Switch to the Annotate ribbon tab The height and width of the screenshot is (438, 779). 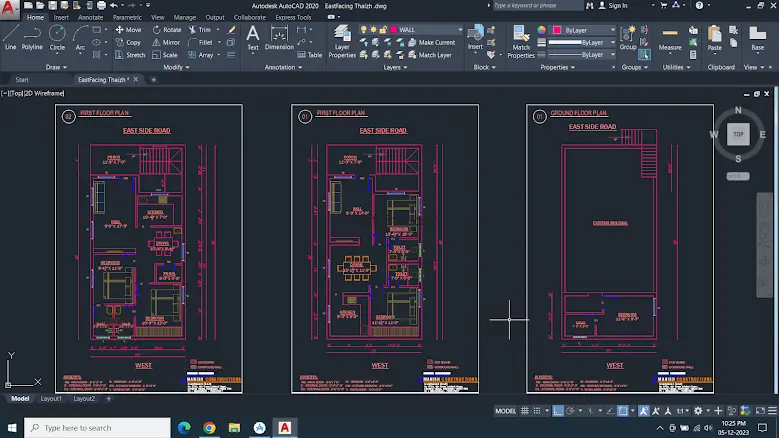tap(90, 17)
